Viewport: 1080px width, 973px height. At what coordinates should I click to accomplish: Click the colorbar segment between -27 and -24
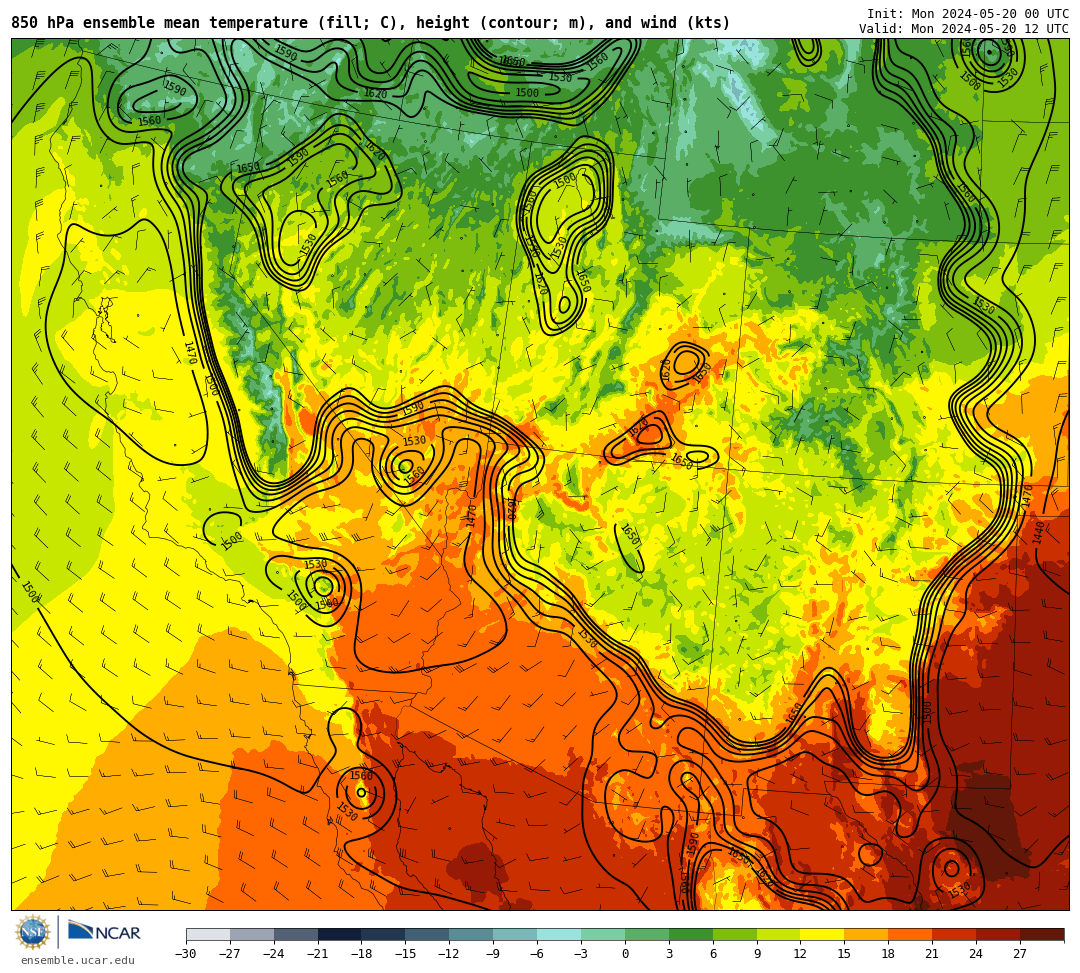pyautogui.click(x=252, y=934)
